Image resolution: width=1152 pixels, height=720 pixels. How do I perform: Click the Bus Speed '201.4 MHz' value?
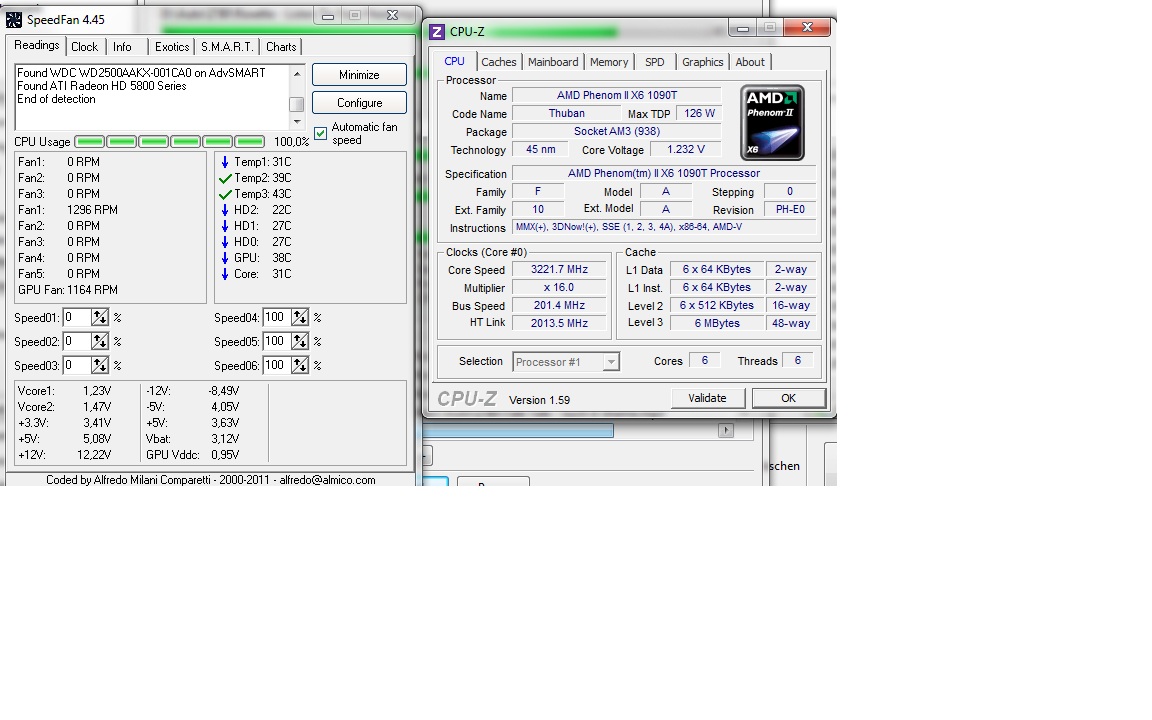(x=560, y=306)
